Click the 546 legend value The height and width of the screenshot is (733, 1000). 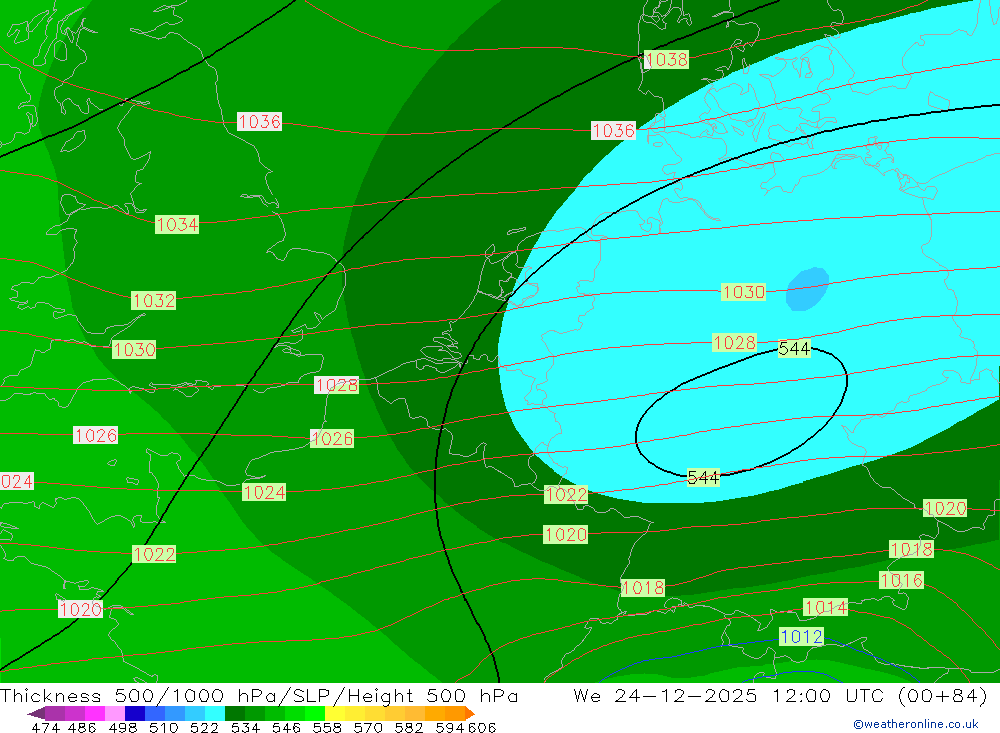(286, 727)
